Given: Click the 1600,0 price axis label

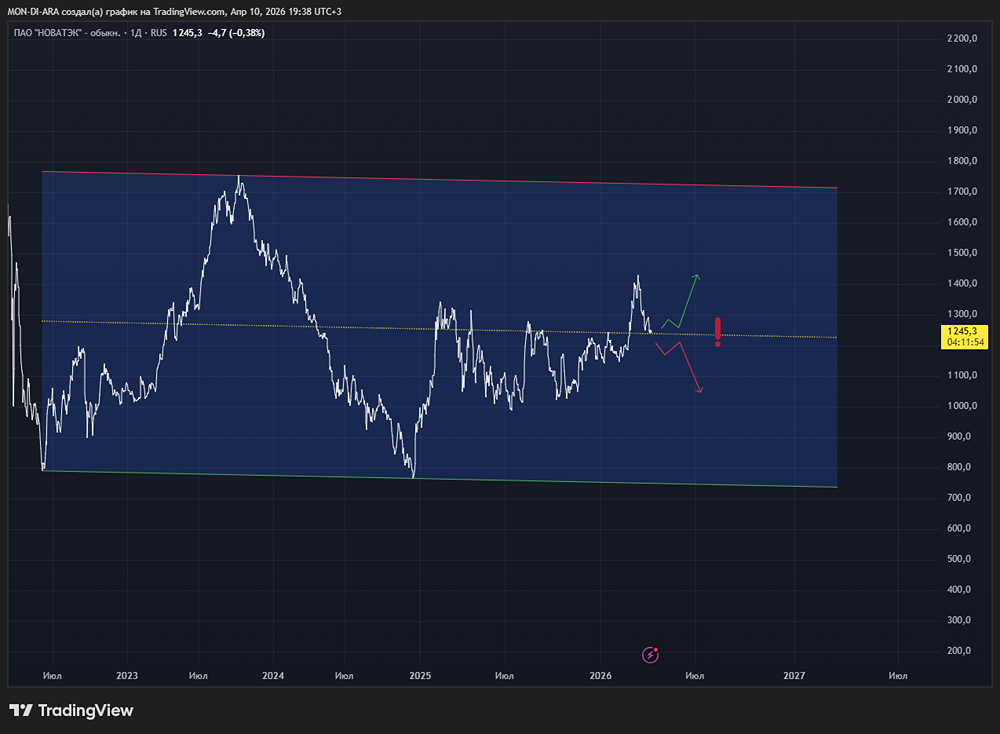Looking at the screenshot, I should [x=962, y=222].
